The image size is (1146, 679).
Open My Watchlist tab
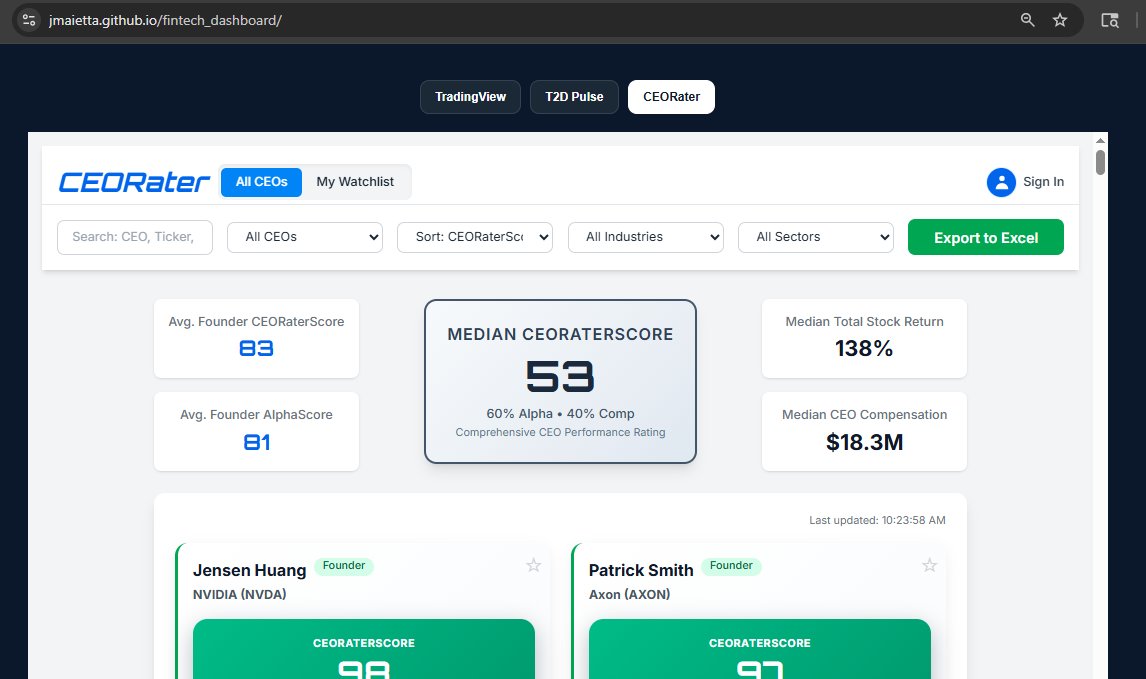coord(355,182)
